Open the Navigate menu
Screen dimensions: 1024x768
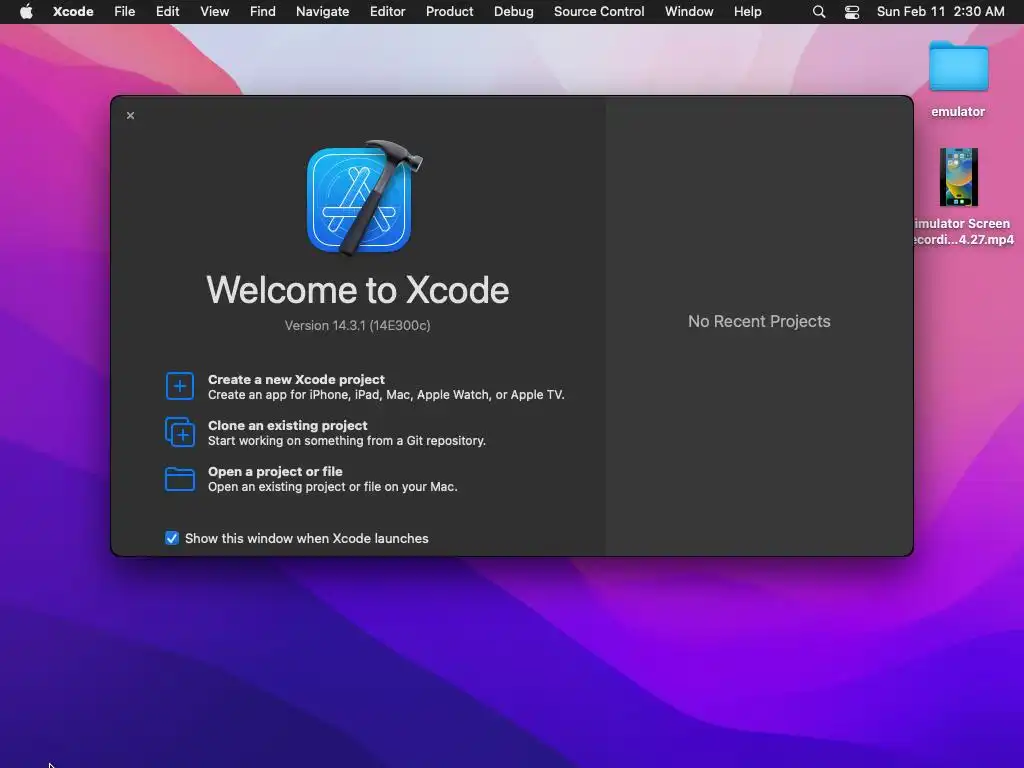click(x=323, y=12)
